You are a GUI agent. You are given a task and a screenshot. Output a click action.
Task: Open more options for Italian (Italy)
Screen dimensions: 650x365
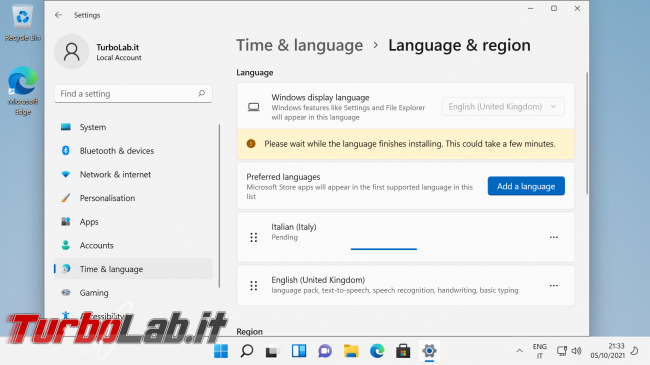(553, 237)
